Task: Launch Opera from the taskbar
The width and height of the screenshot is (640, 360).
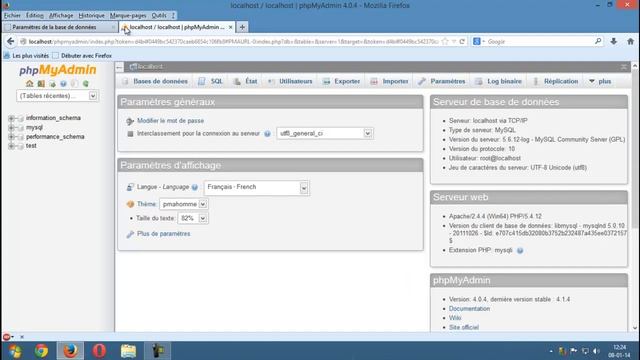Action: point(99,351)
